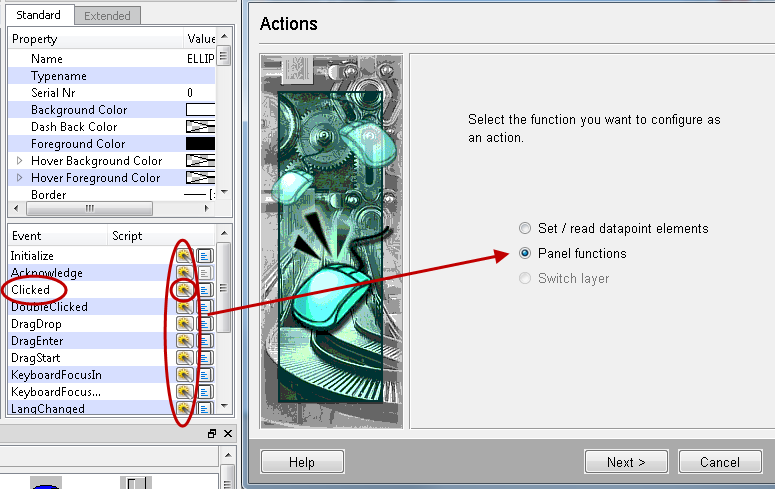Open Help for the Actions wizard

click(302, 462)
